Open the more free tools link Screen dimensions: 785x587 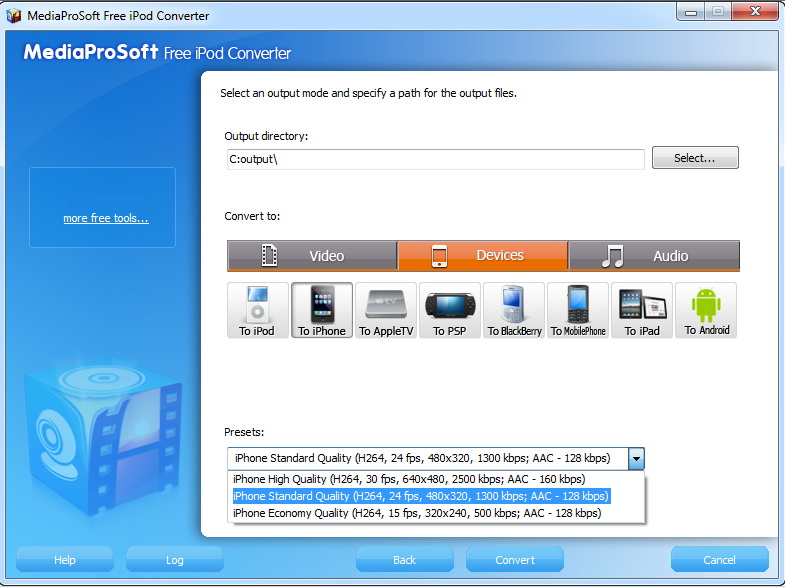click(x=106, y=218)
